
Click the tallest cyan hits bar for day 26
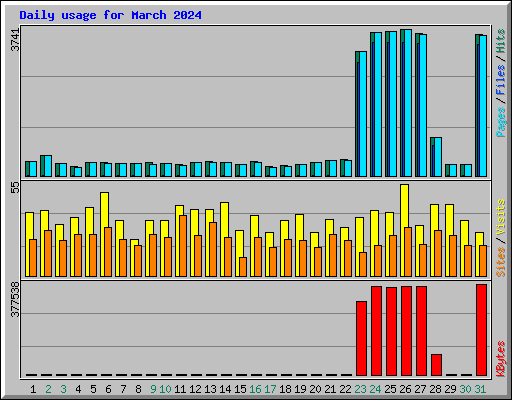coord(408,103)
